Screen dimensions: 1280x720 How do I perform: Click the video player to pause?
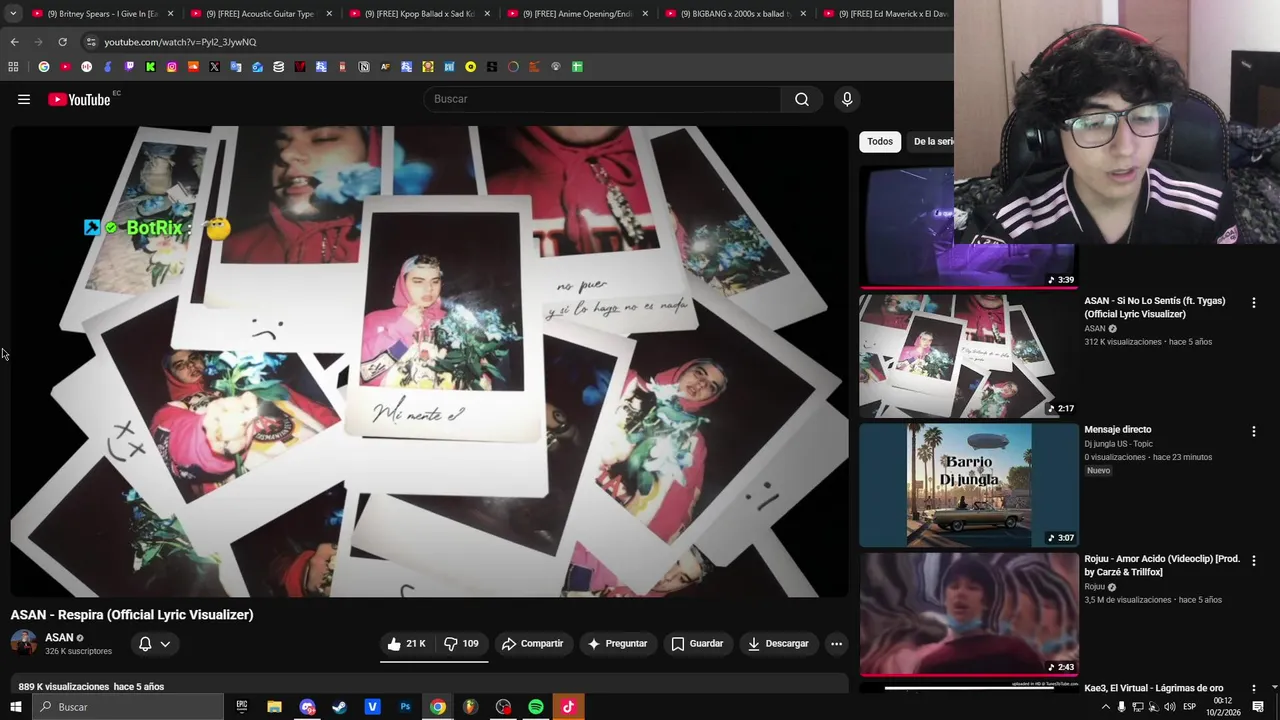(x=429, y=361)
